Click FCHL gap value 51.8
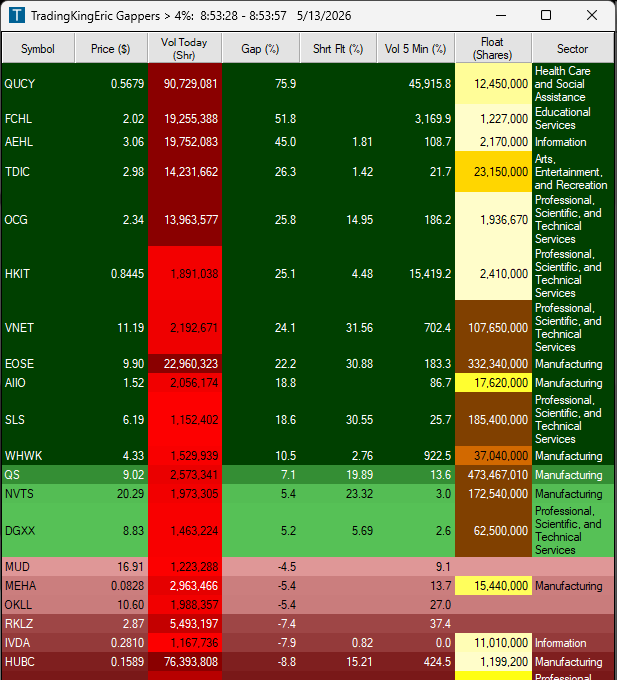This screenshot has width=617, height=680. click(285, 118)
